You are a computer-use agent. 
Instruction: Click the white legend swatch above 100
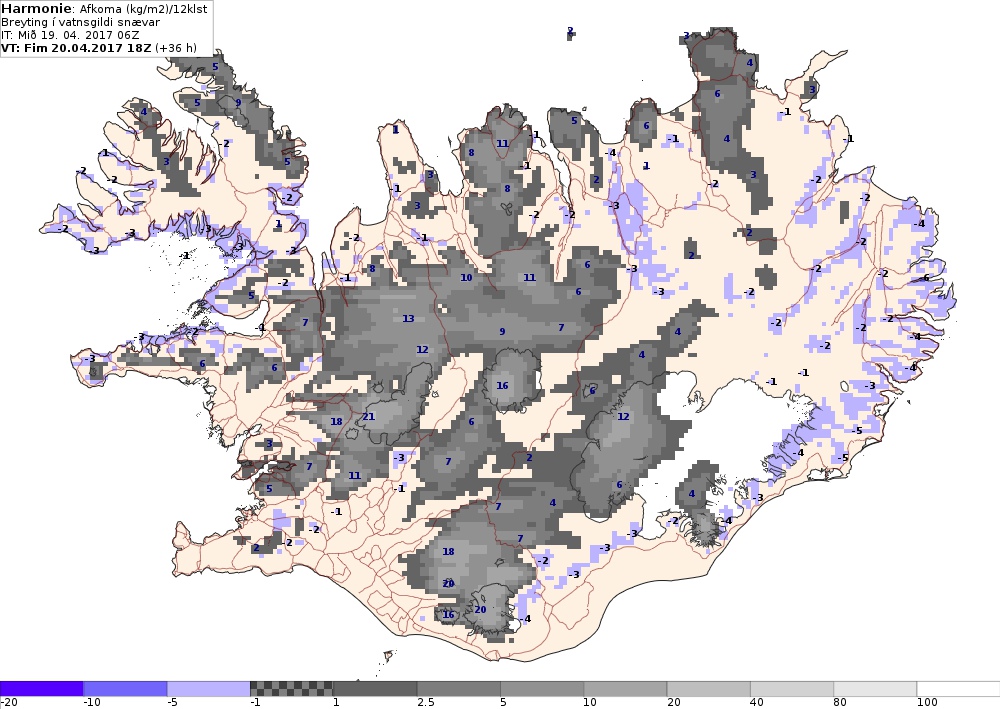click(x=959, y=689)
